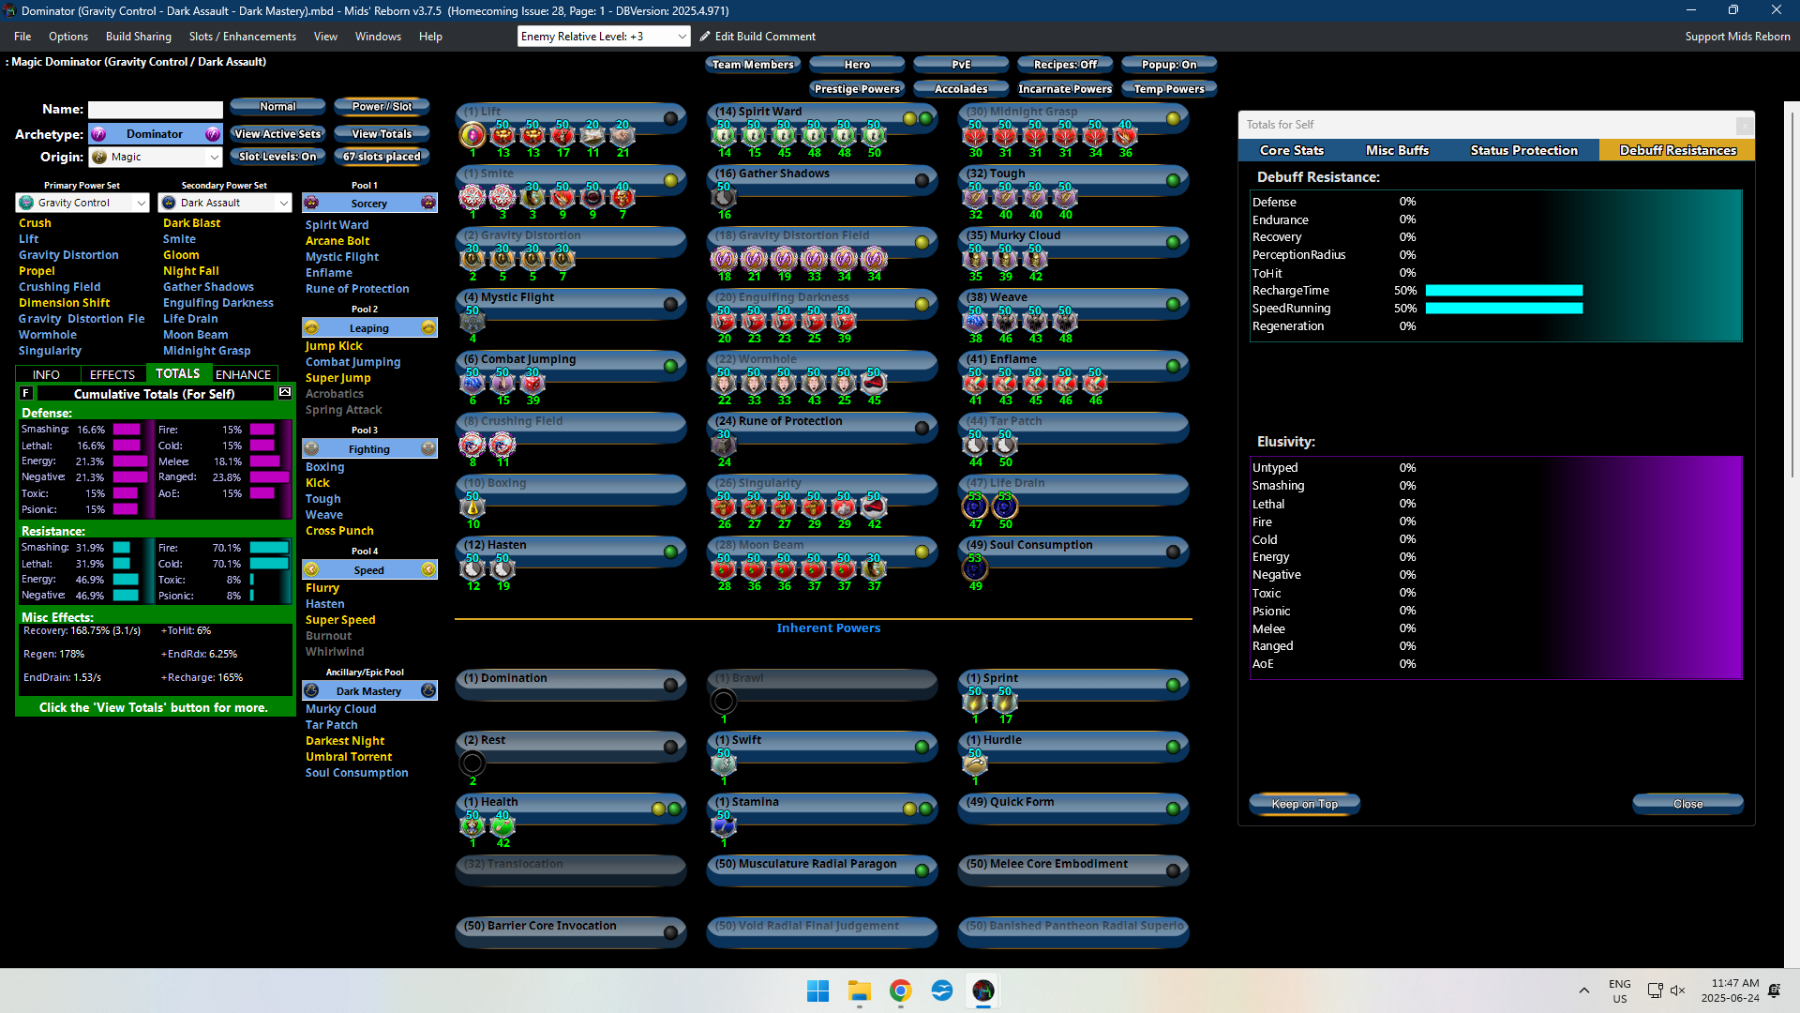Open the Windows menu

pos(378,36)
